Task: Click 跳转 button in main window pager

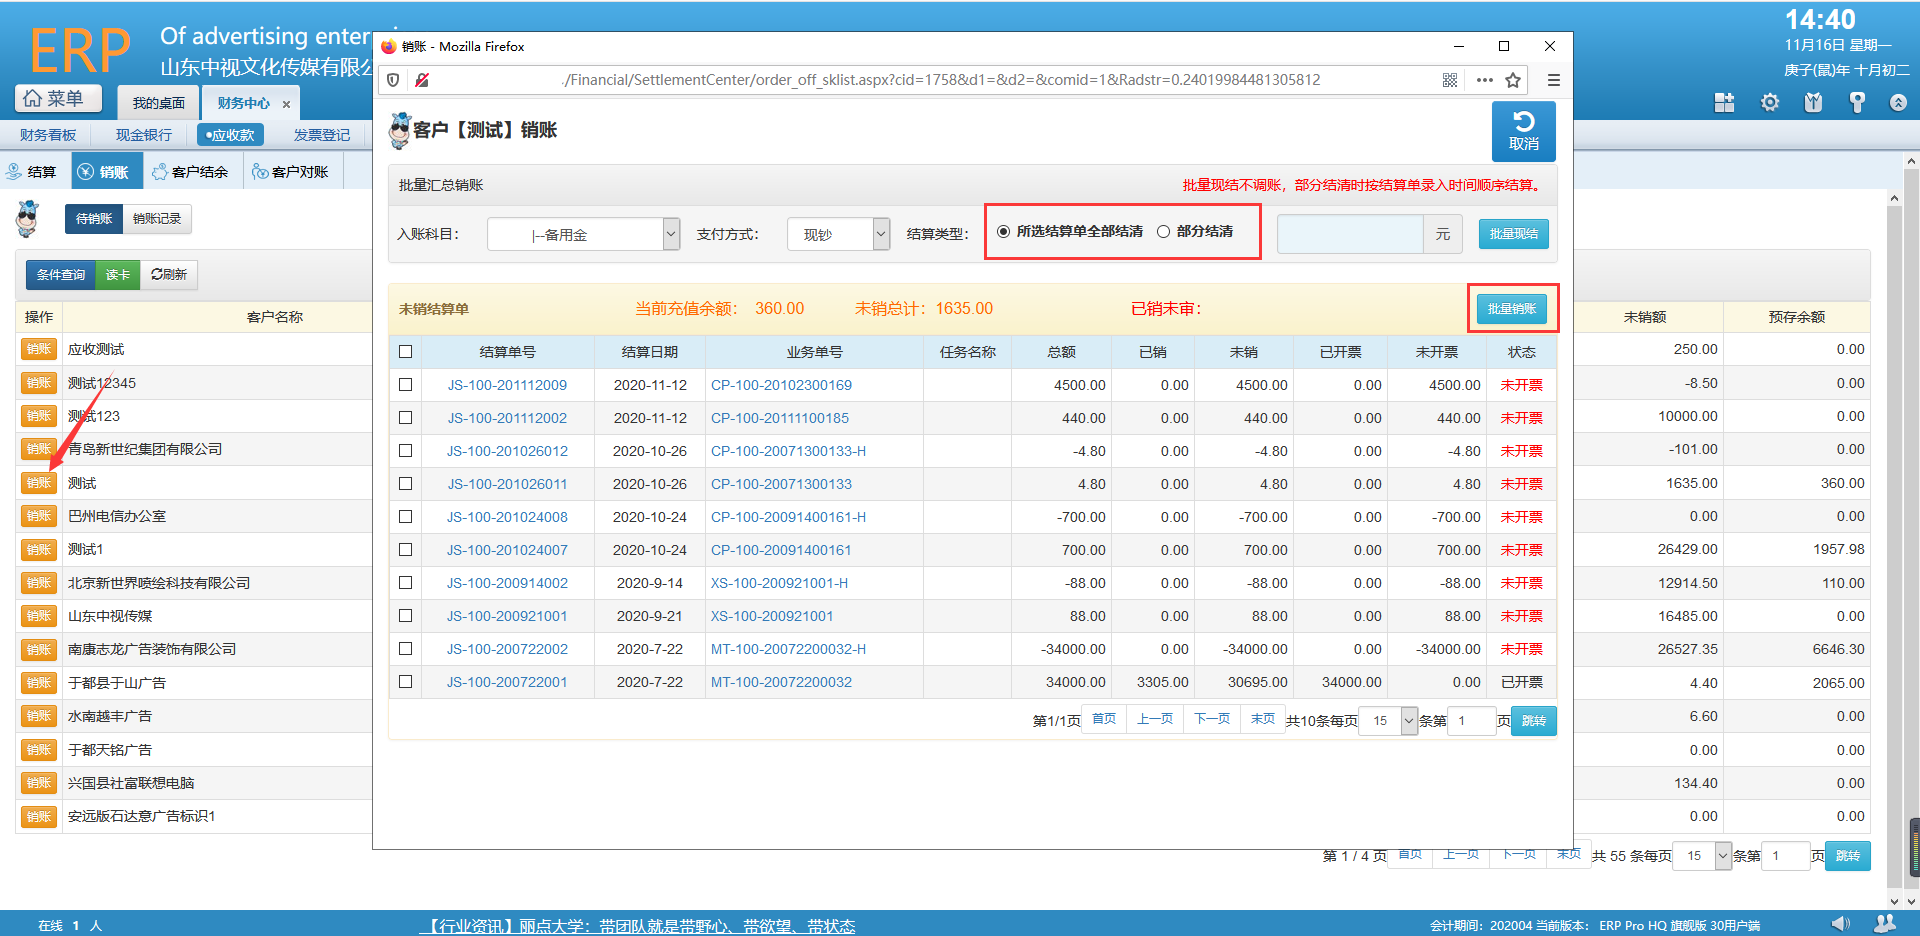Action: point(1848,856)
